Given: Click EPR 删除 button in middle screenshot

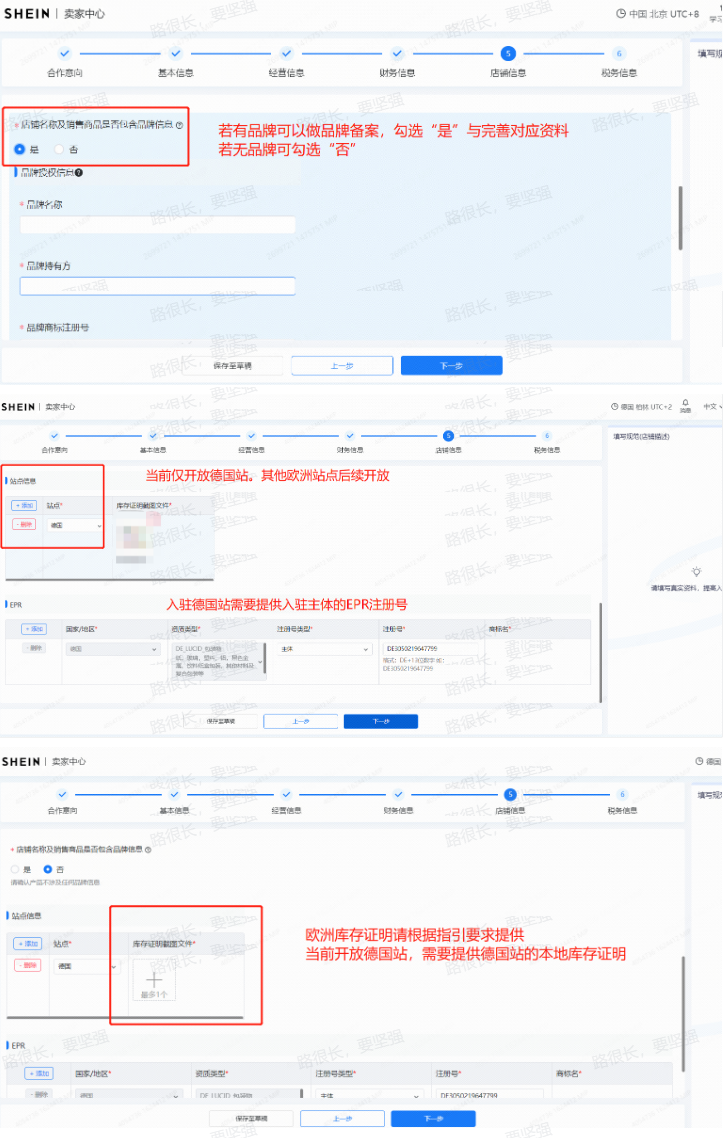Looking at the screenshot, I should [34, 648].
